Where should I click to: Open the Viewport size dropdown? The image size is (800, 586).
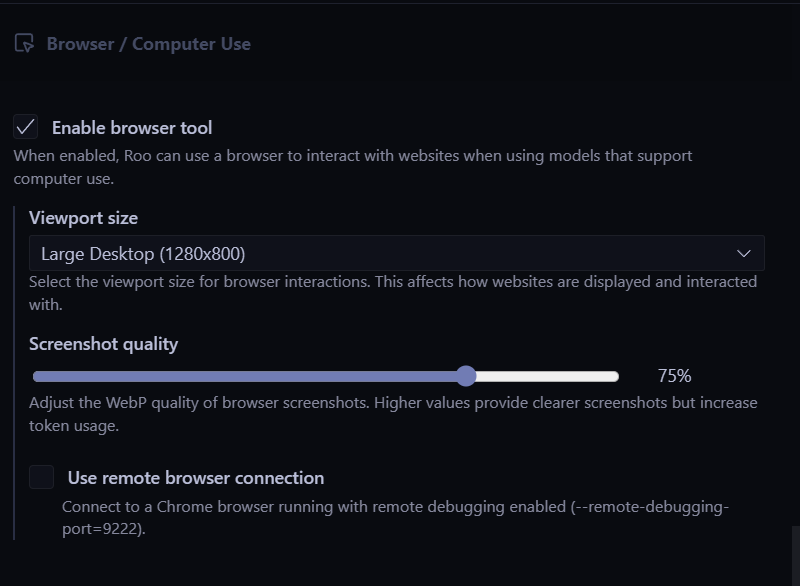[x=396, y=253]
